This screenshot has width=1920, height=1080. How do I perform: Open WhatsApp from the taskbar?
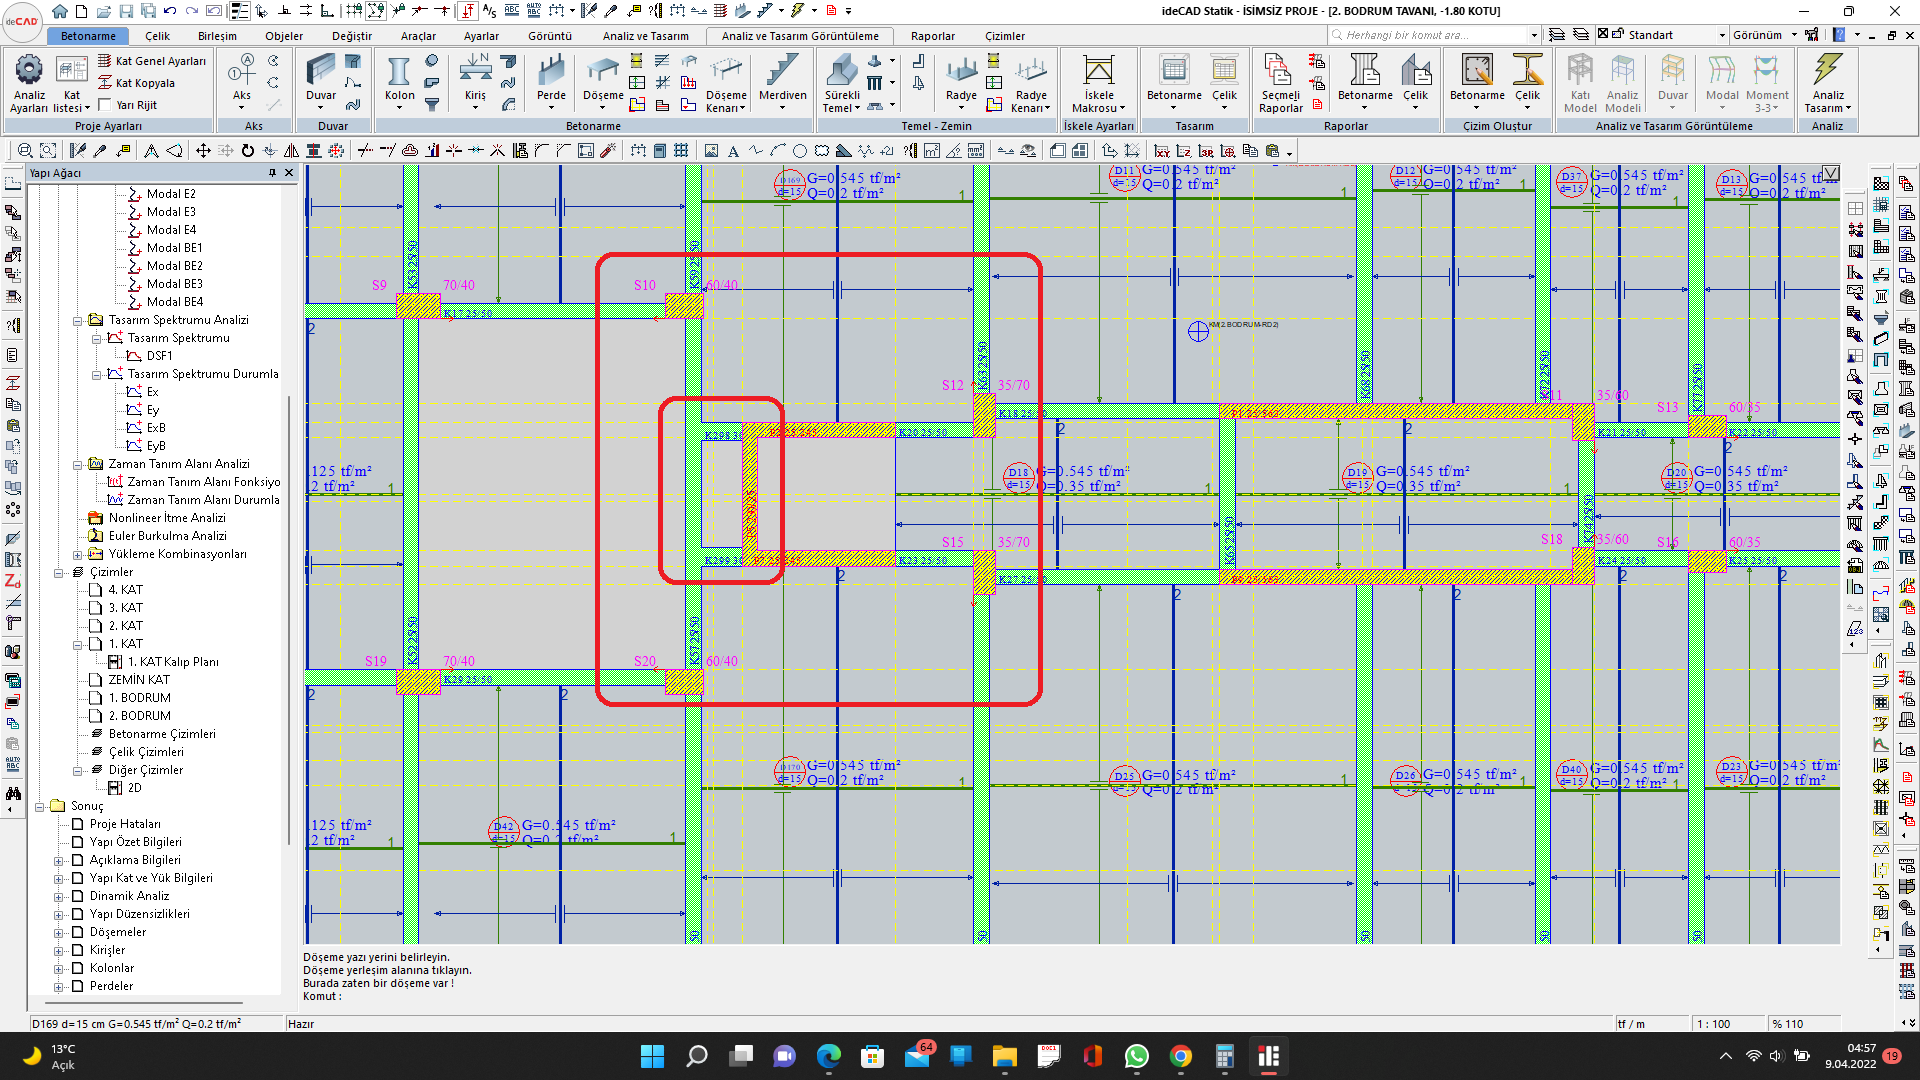pos(1137,1056)
